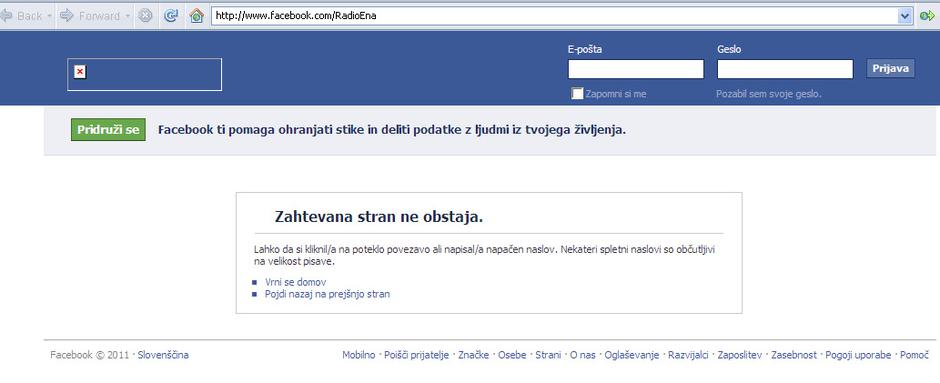Change language via Slovenščina footer link
940x383 pixels.
(163, 355)
